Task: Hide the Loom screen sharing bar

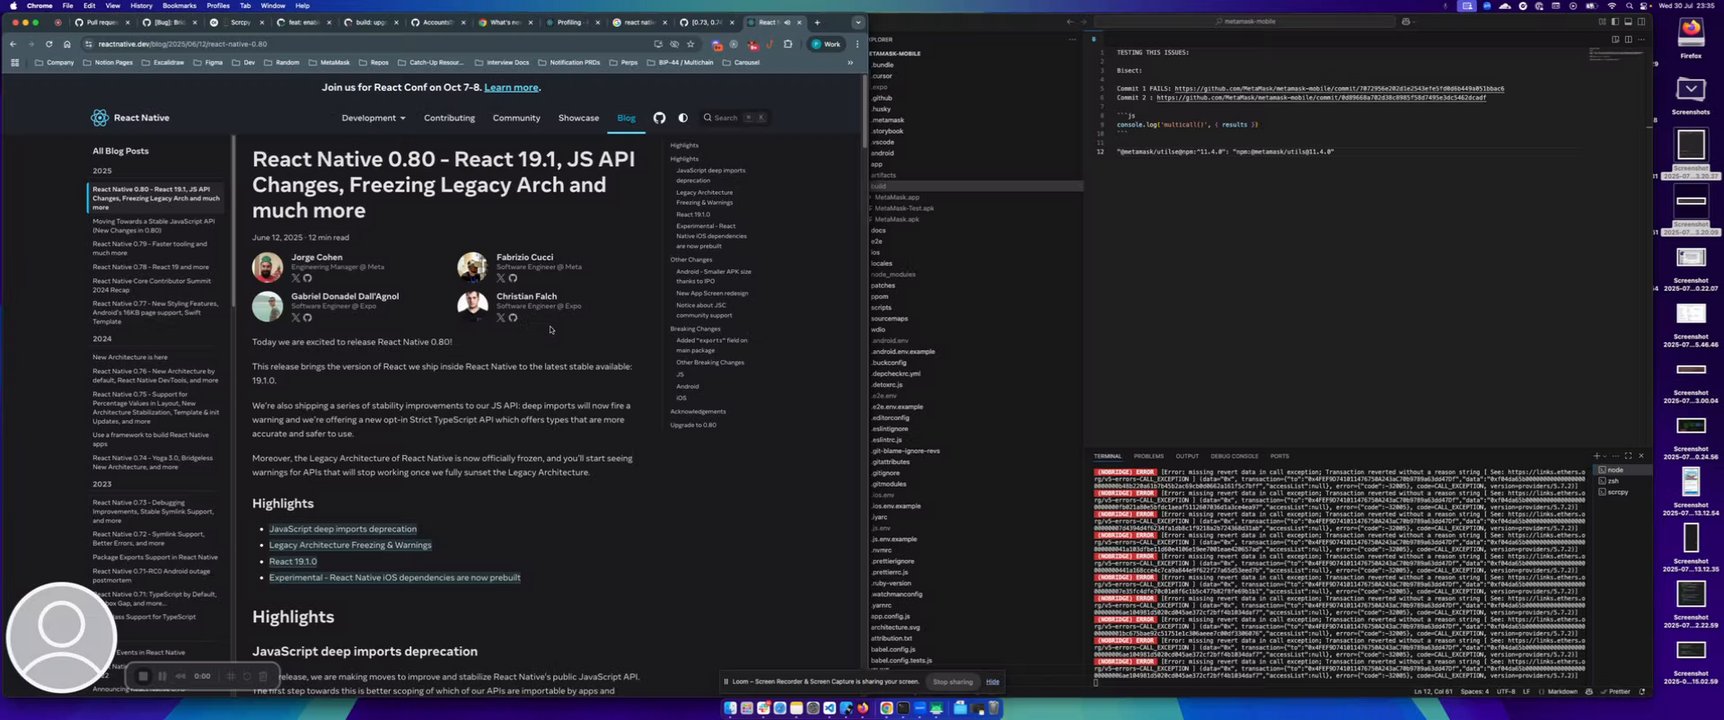Action: coord(992,682)
